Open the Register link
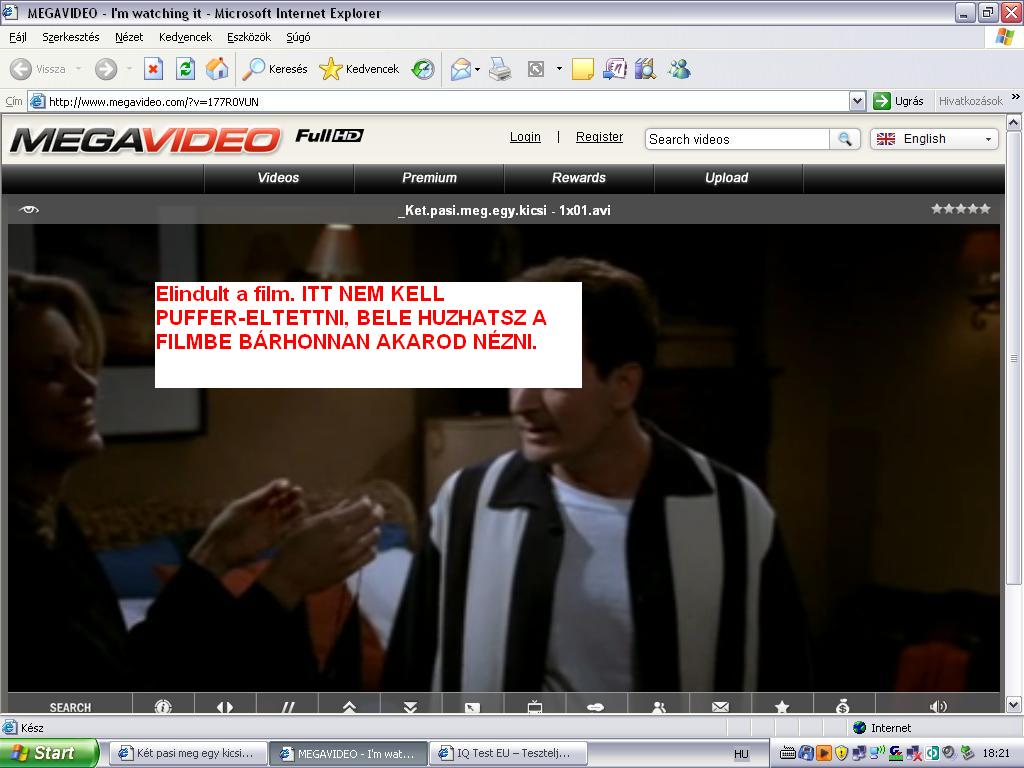1024x768 pixels. click(600, 136)
